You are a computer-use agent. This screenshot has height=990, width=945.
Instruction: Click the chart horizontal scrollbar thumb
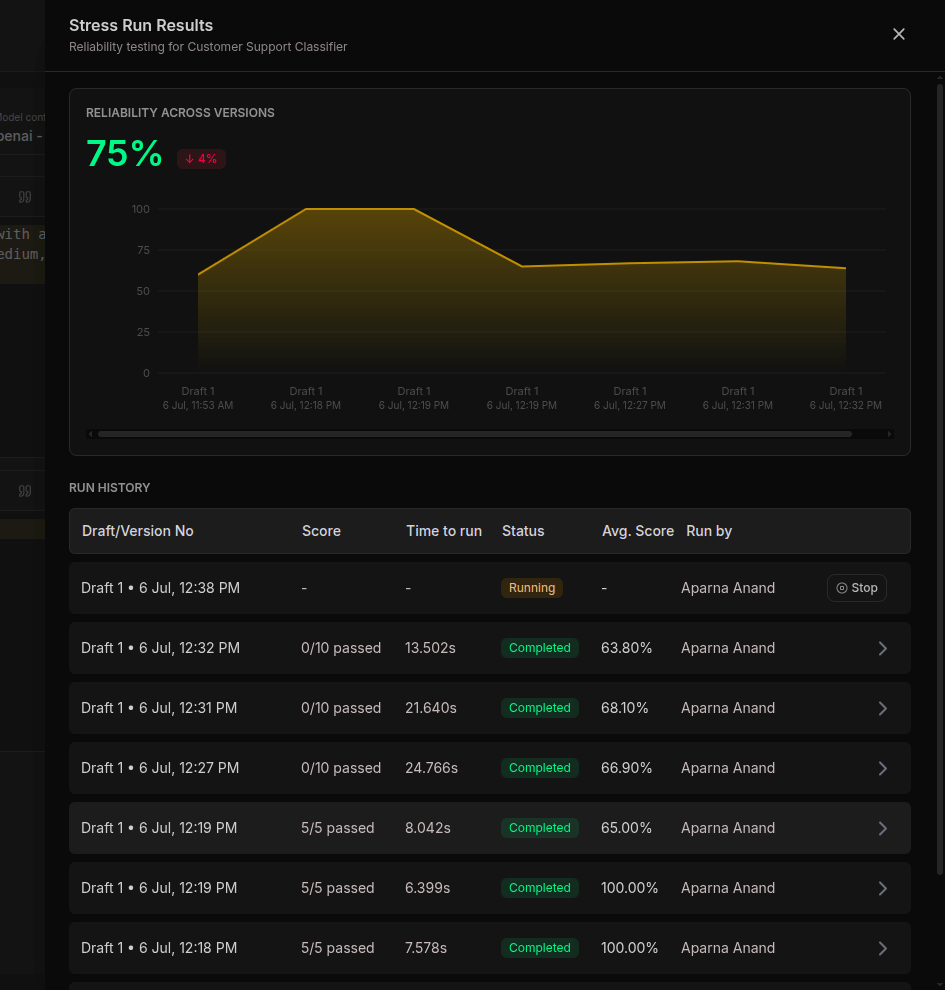pos(475,434)
